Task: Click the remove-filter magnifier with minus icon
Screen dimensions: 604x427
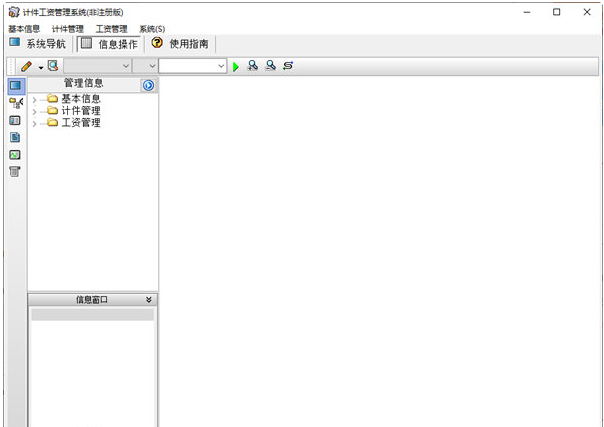Action: (270, 65)
